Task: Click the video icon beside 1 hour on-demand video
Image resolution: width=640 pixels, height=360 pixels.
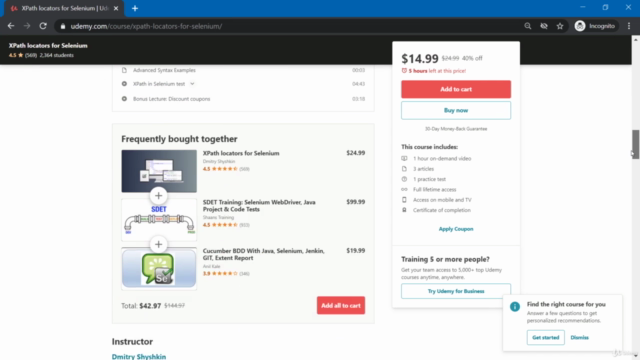Action: [404, 158]
